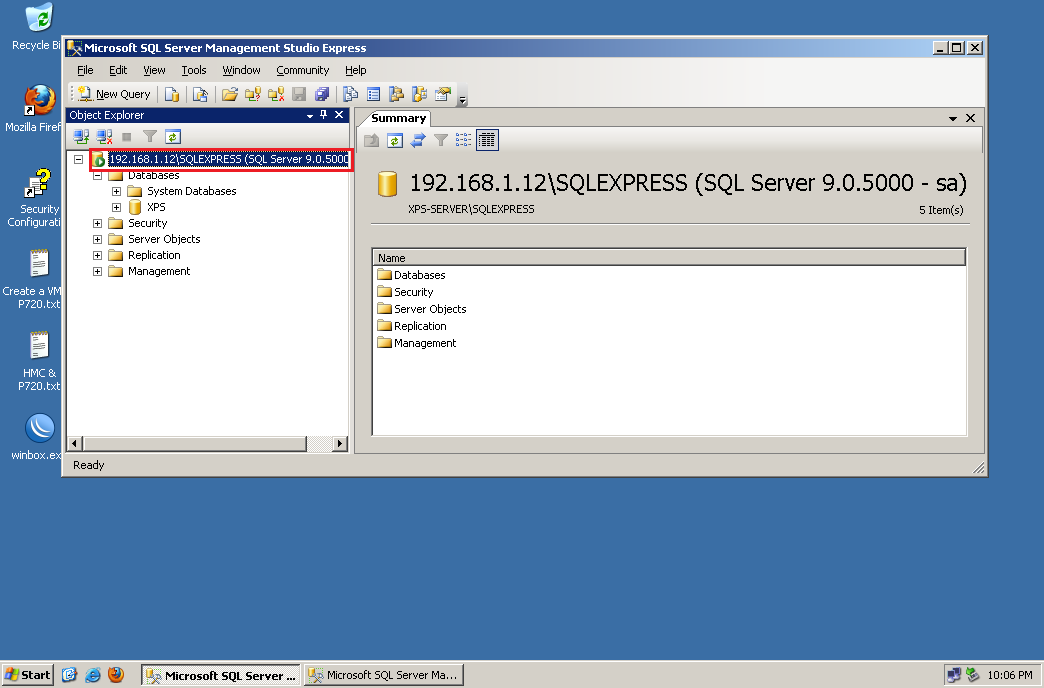Click the Save All icon

point(322,95)
